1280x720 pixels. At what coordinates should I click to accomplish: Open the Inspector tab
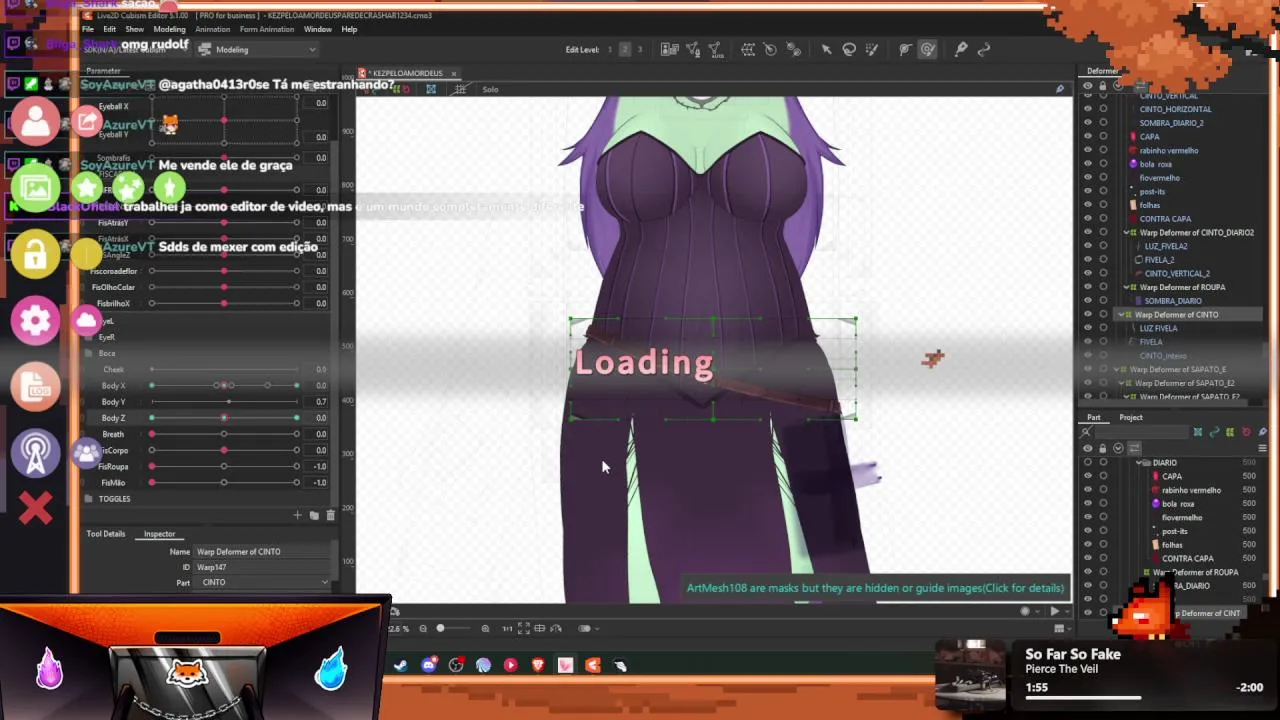[x=159, y=534]
